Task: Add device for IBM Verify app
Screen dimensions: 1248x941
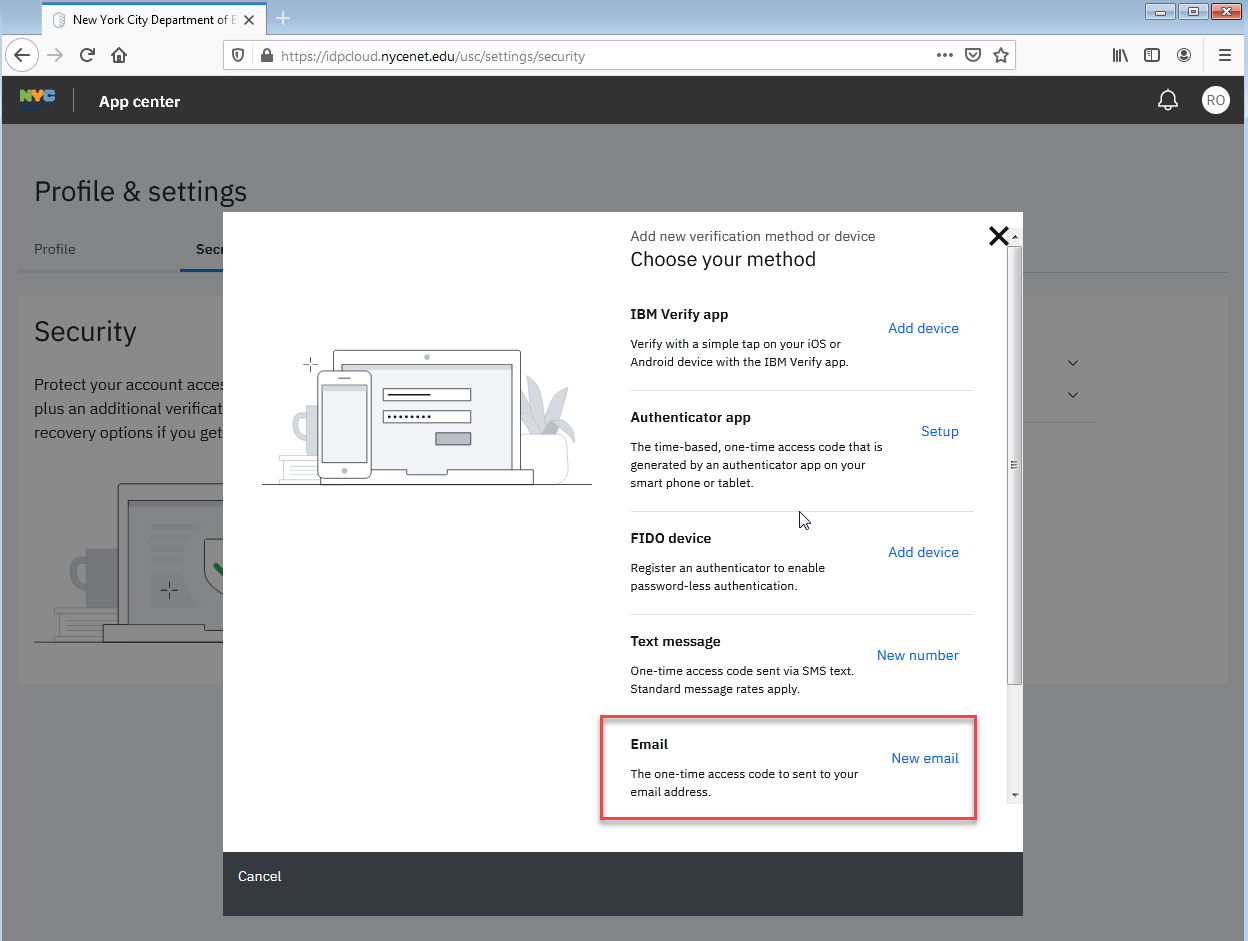Action: pos(923,328)
